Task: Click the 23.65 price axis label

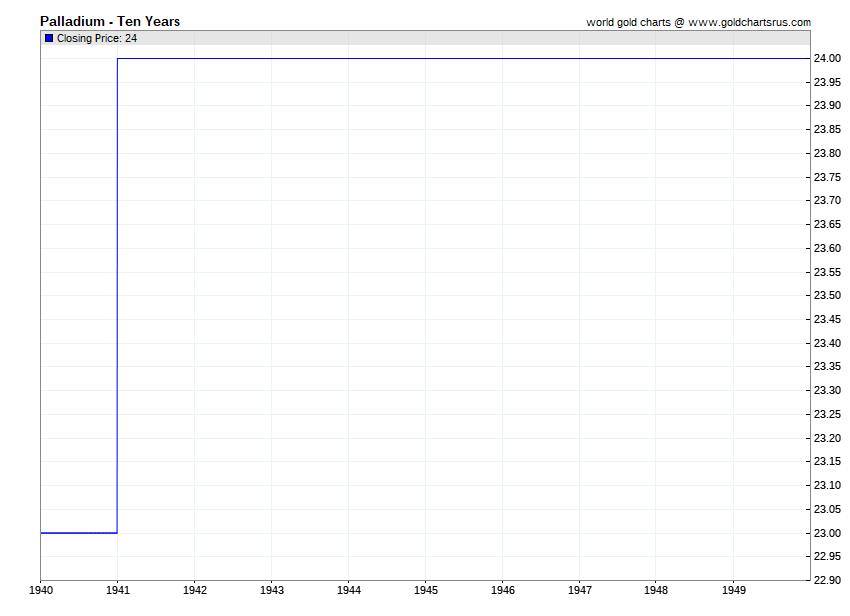Action: point(828,224)
